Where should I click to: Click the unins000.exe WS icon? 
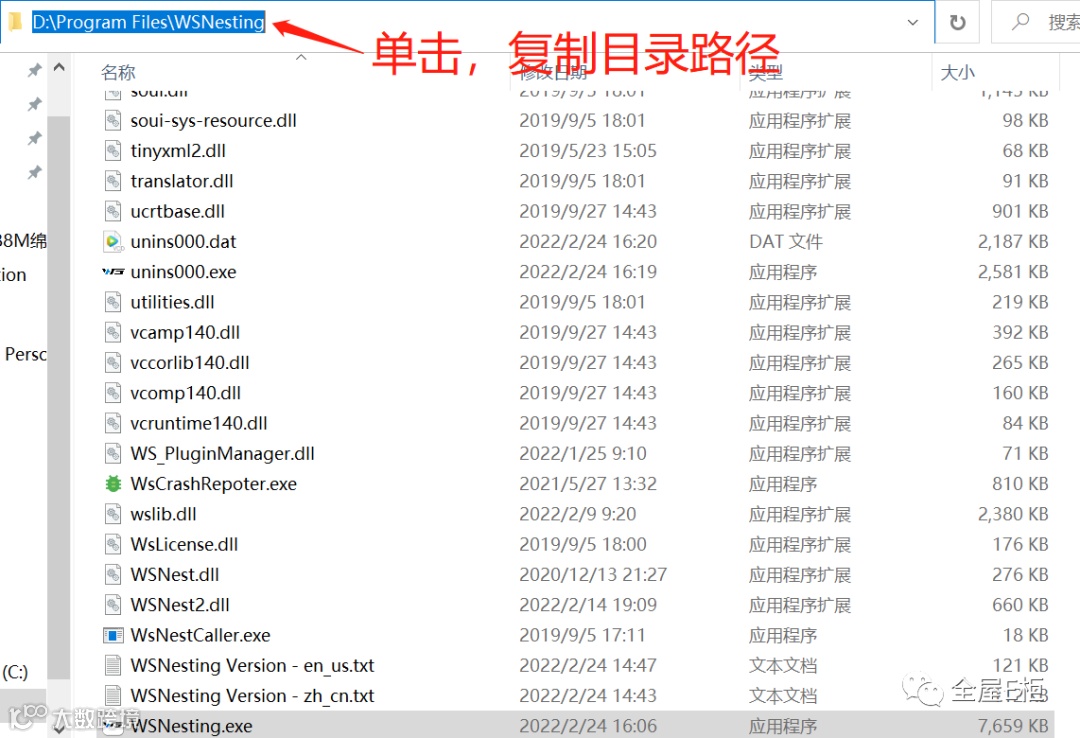113,271
